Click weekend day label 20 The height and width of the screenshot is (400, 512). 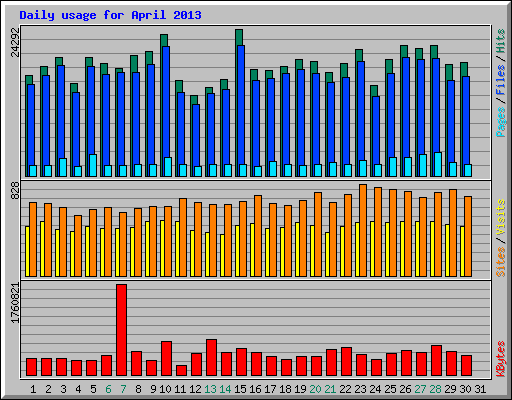click(x=315, y=389)
